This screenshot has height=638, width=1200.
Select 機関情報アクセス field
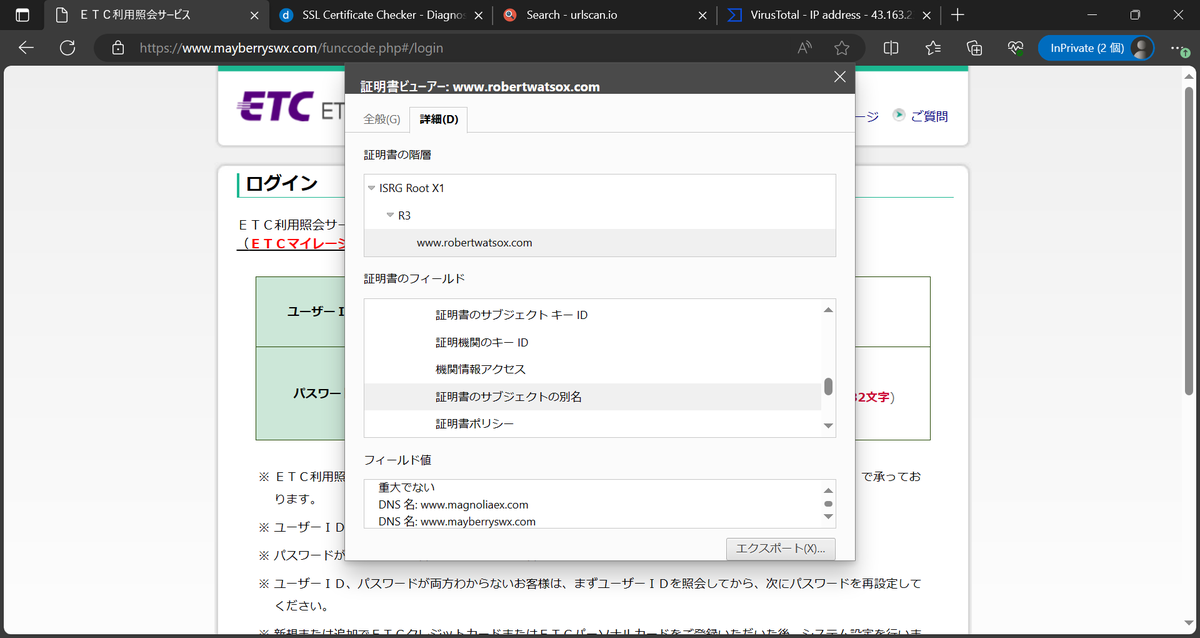pos(592,369)
